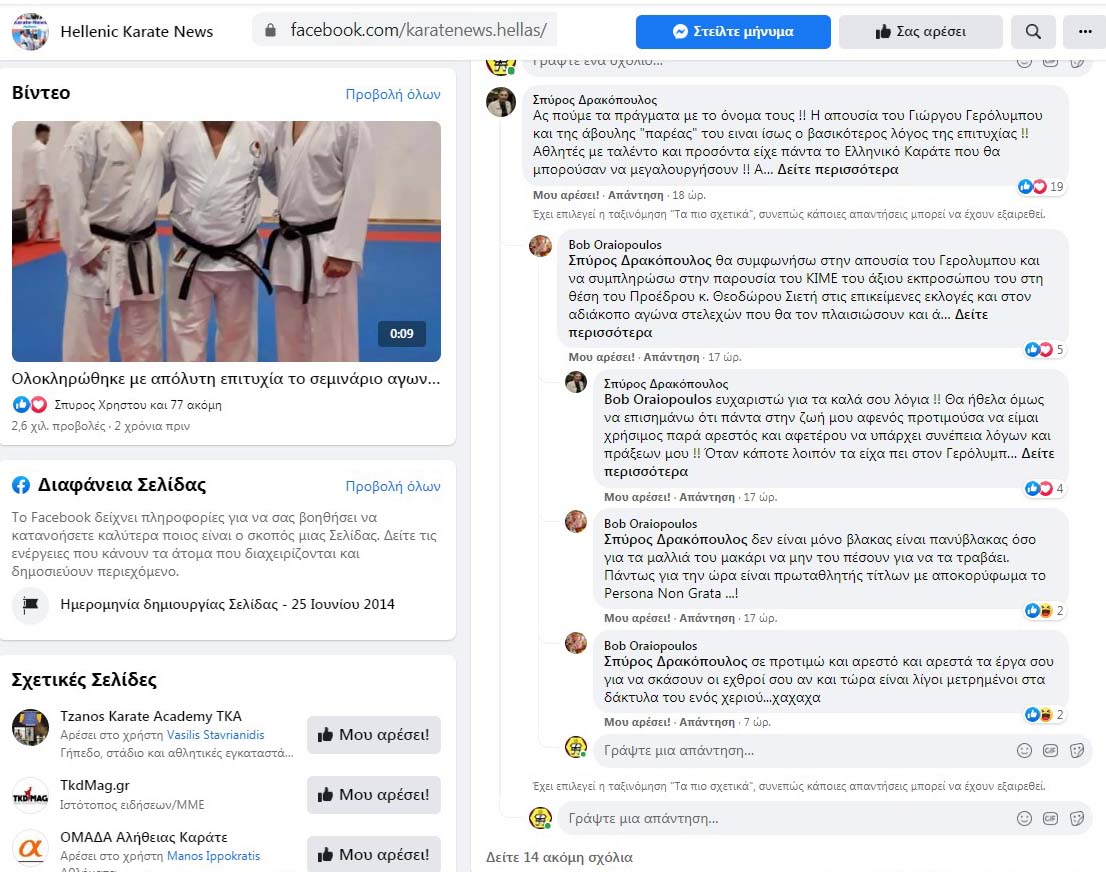The image size is (1106, 872).
Task: Click 'Προβολή όλων' next to Βίντεο
Action: 393,94
